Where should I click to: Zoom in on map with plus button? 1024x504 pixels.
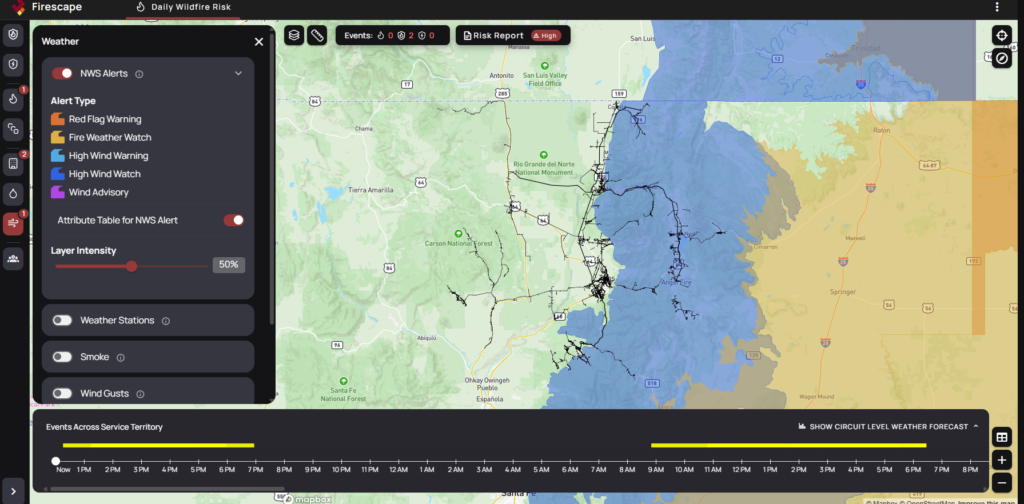pos(1001,460)
